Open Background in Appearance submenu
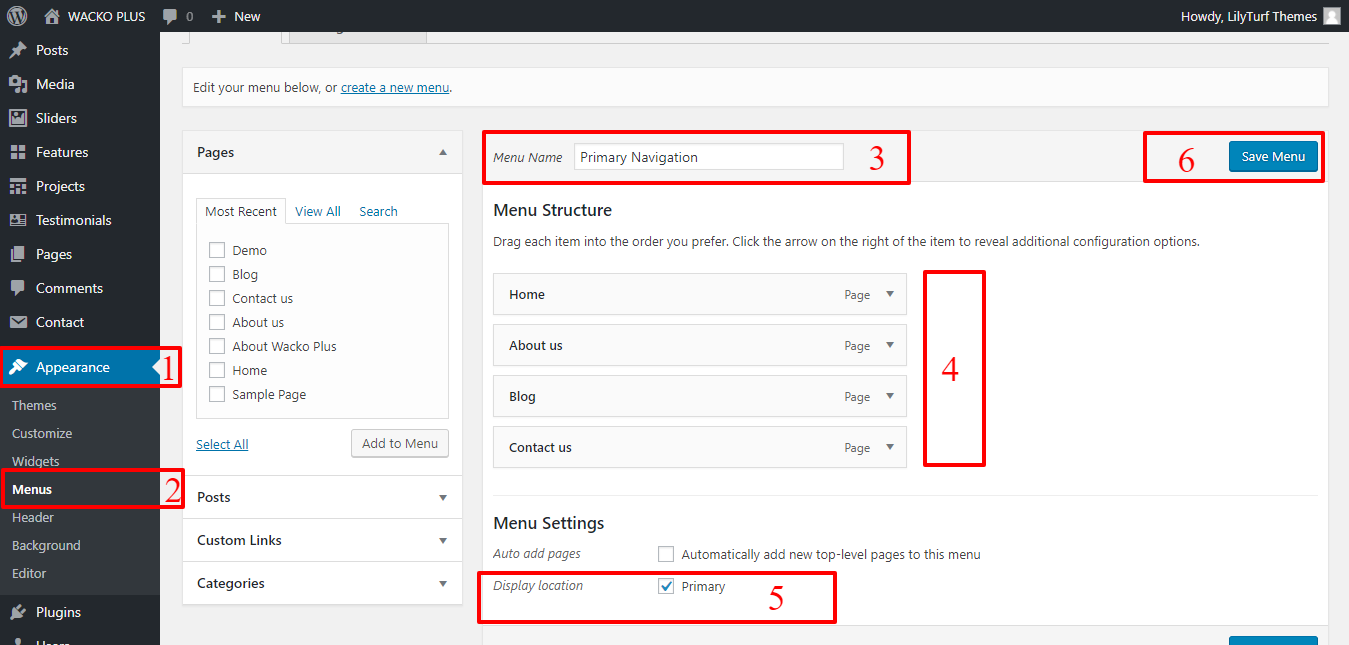 pos(46,545)
